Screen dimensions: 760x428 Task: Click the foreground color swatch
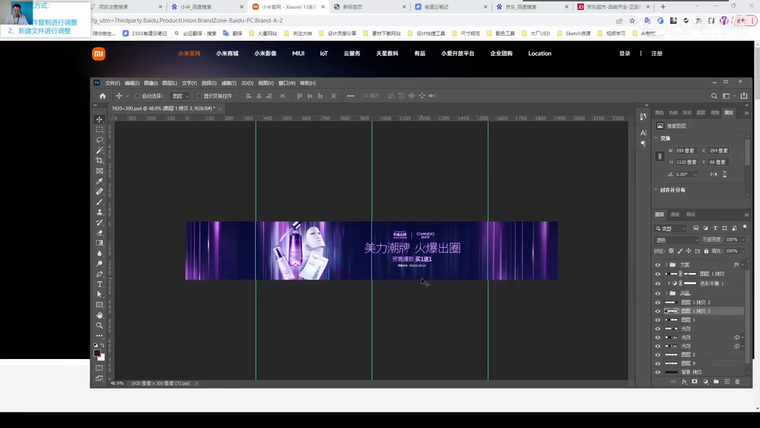point(97,352)
